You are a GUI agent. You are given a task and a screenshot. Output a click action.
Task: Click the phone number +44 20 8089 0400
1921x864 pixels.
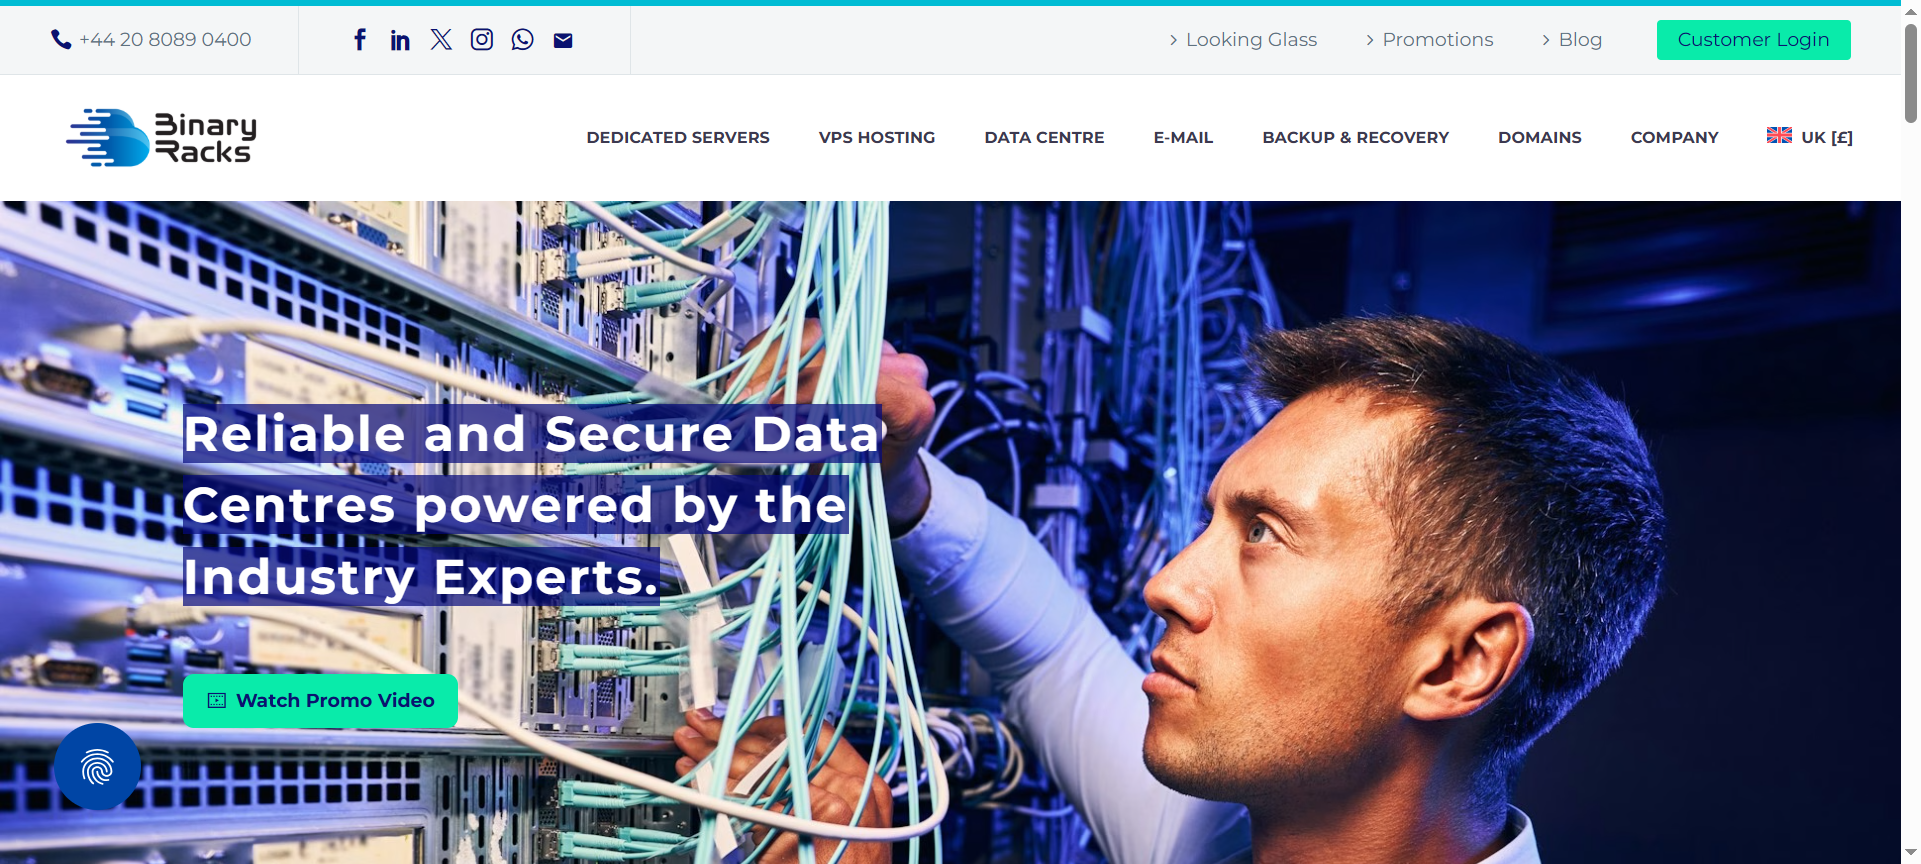(165, 40)
